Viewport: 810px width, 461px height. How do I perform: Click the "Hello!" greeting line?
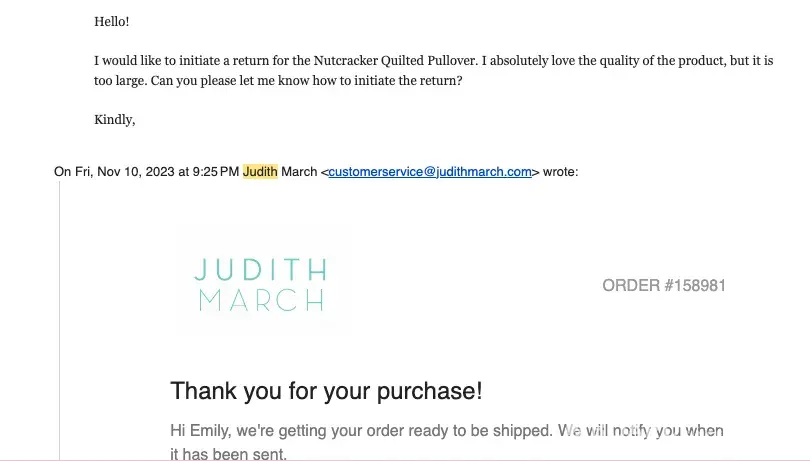111,21
